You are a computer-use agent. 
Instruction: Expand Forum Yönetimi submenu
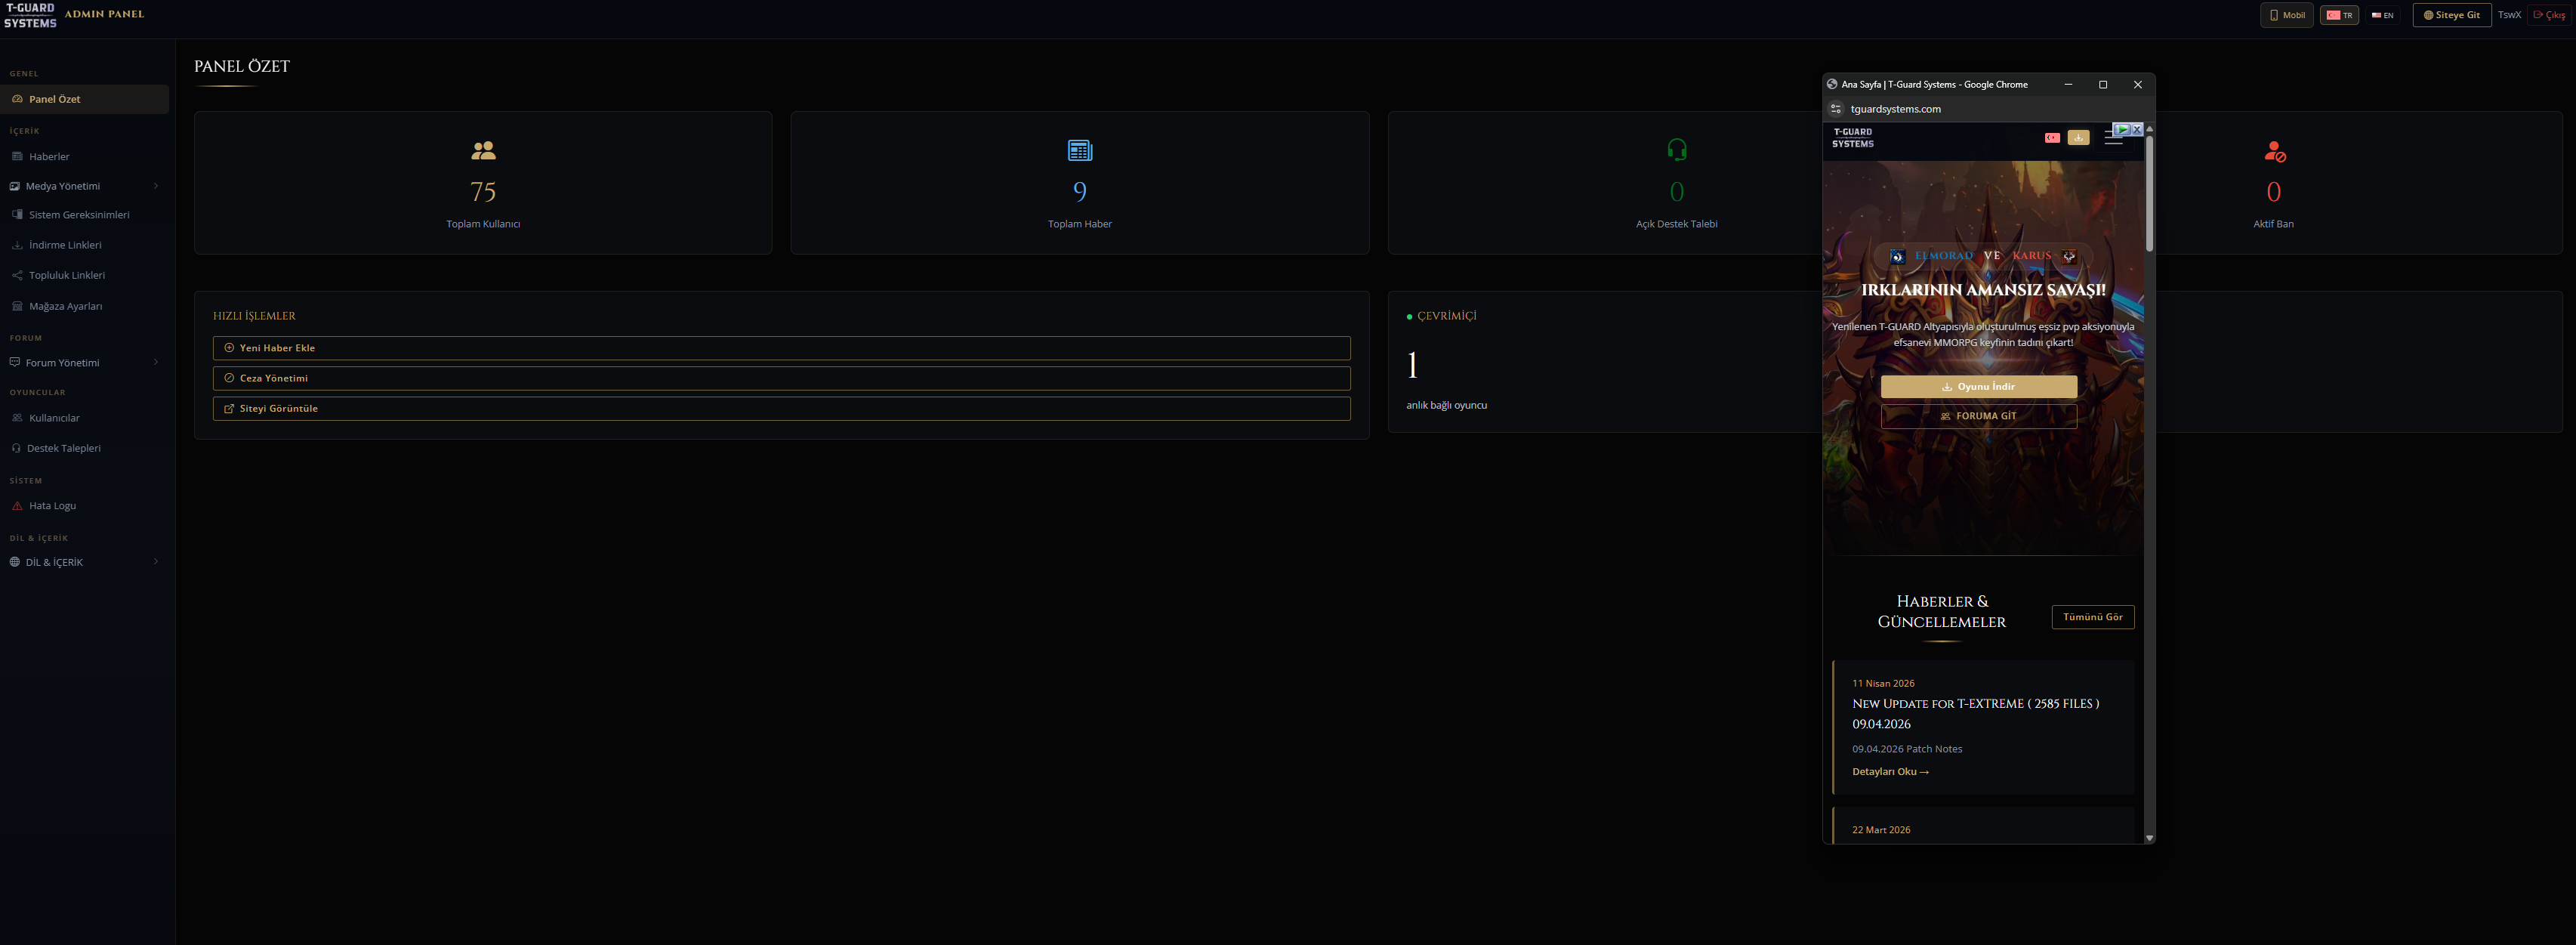click(x=84, y=363)
